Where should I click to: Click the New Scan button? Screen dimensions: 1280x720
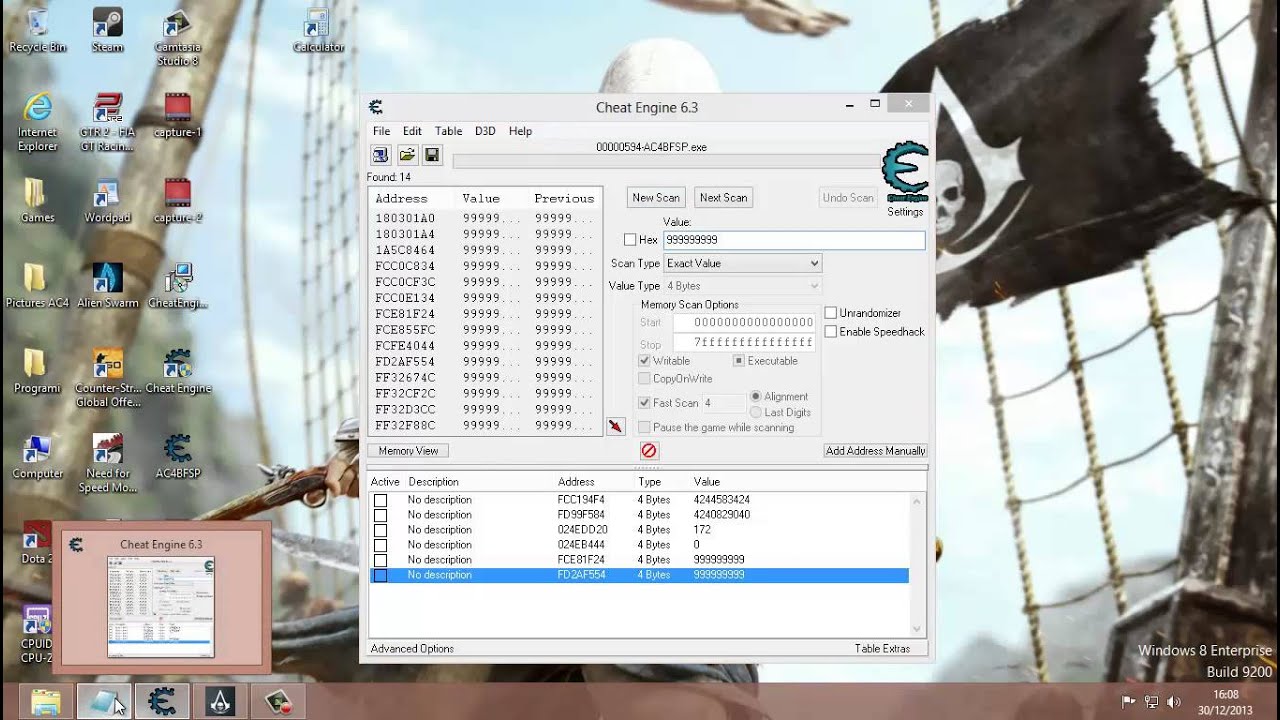(656, 198)
